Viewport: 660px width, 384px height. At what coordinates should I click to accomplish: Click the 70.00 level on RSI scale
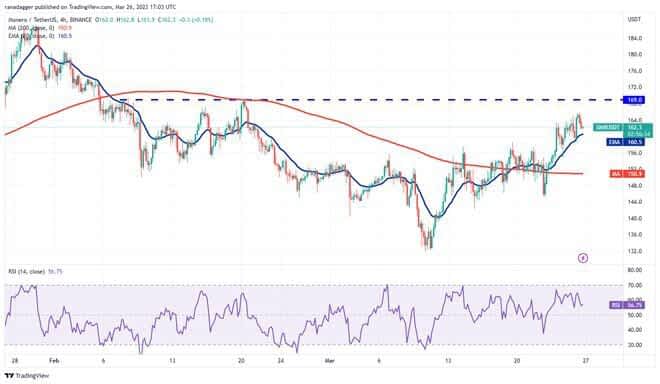(634, 285)
